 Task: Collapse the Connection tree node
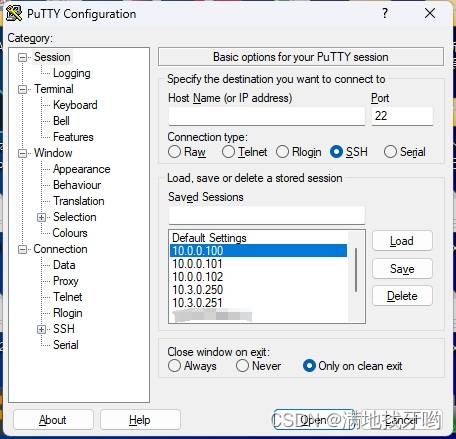[x=22, y=249]
